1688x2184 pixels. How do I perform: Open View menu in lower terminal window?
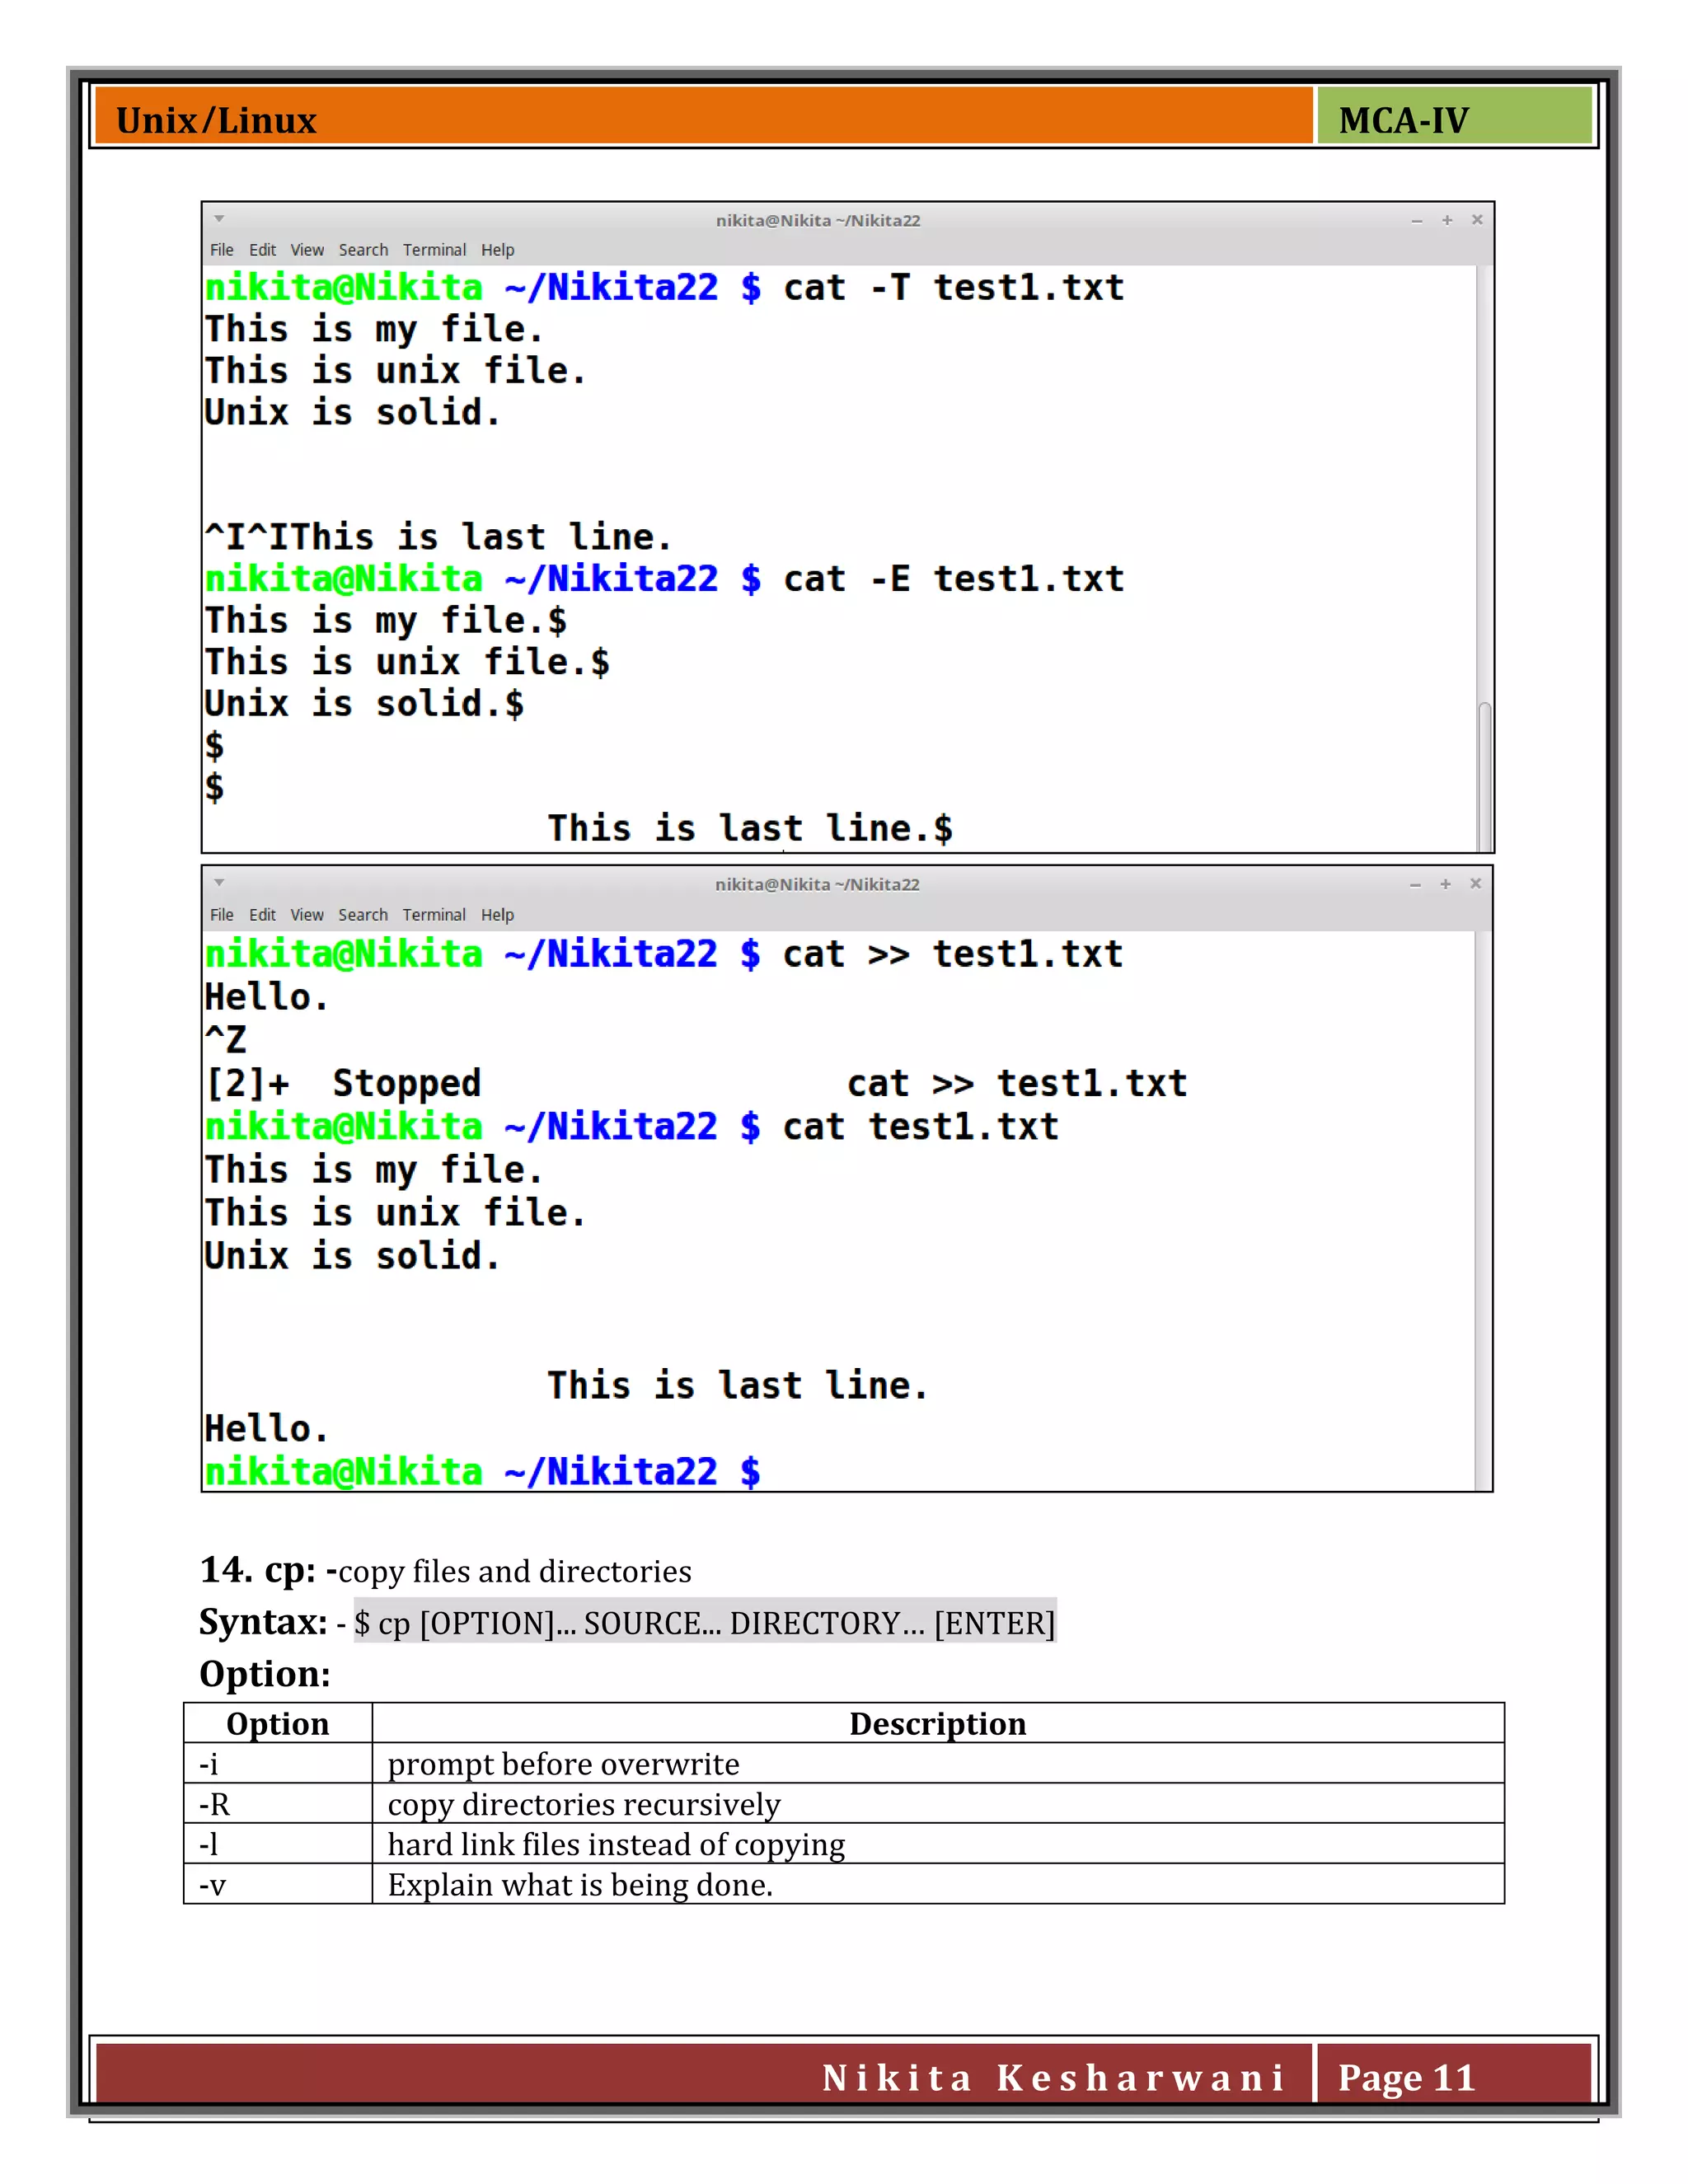pyautogui.click(x=307, y=915)
